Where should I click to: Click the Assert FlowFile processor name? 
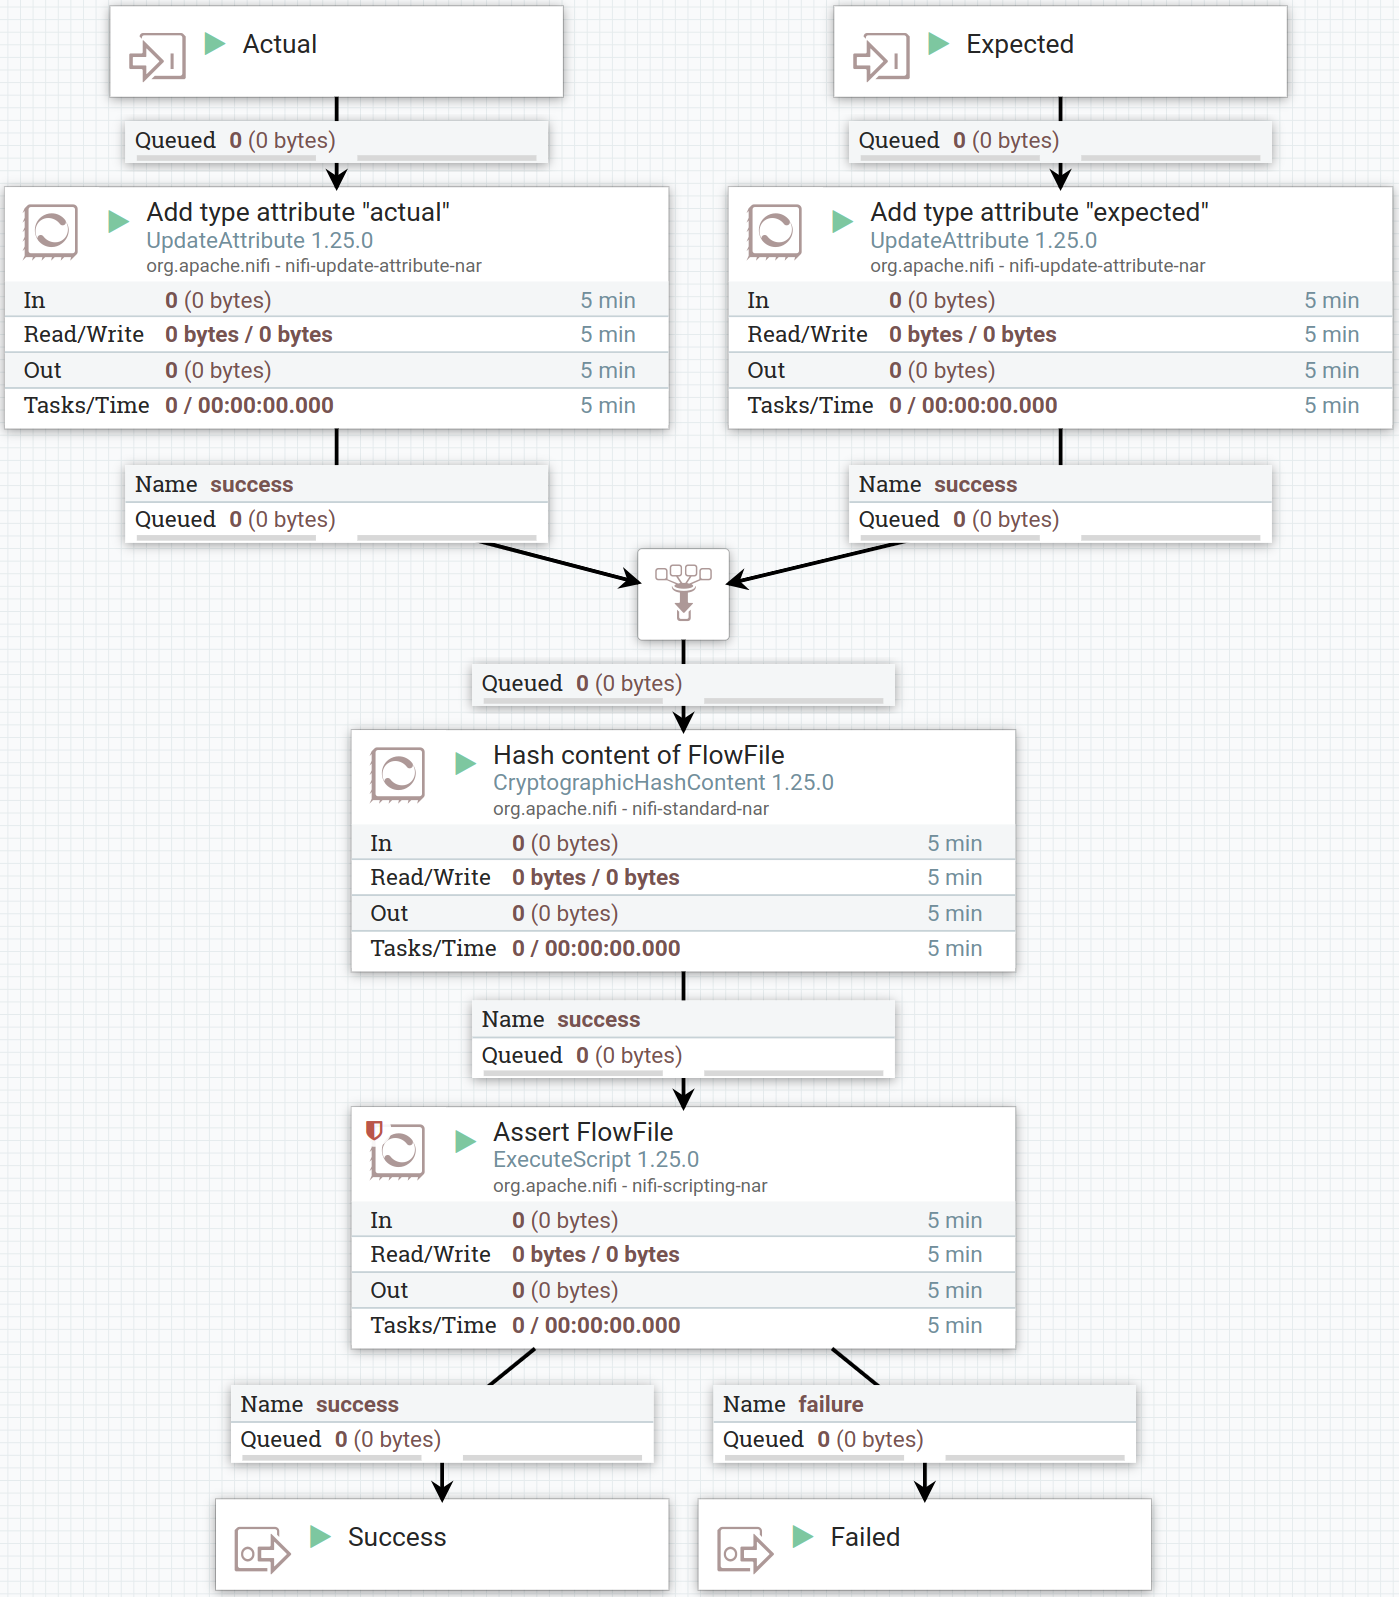click(x=583, y=1132)
